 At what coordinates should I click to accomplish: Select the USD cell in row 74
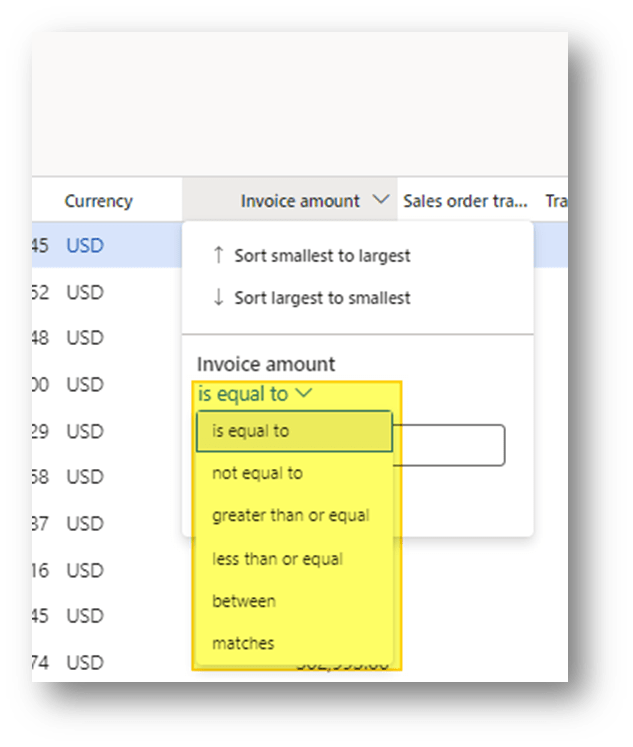click(85, 662)
